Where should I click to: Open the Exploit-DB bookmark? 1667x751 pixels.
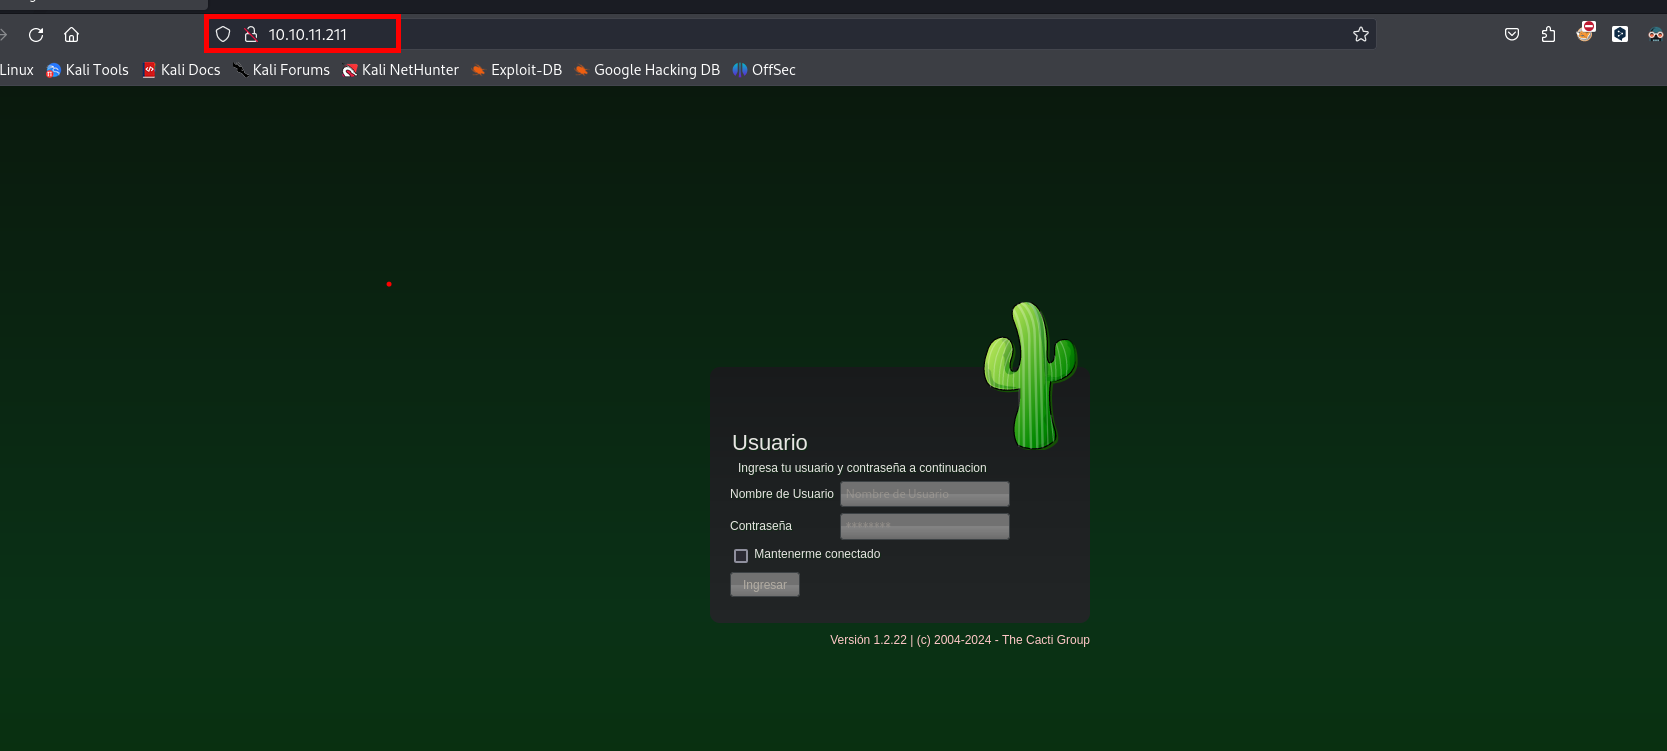[x=517, y=70]
